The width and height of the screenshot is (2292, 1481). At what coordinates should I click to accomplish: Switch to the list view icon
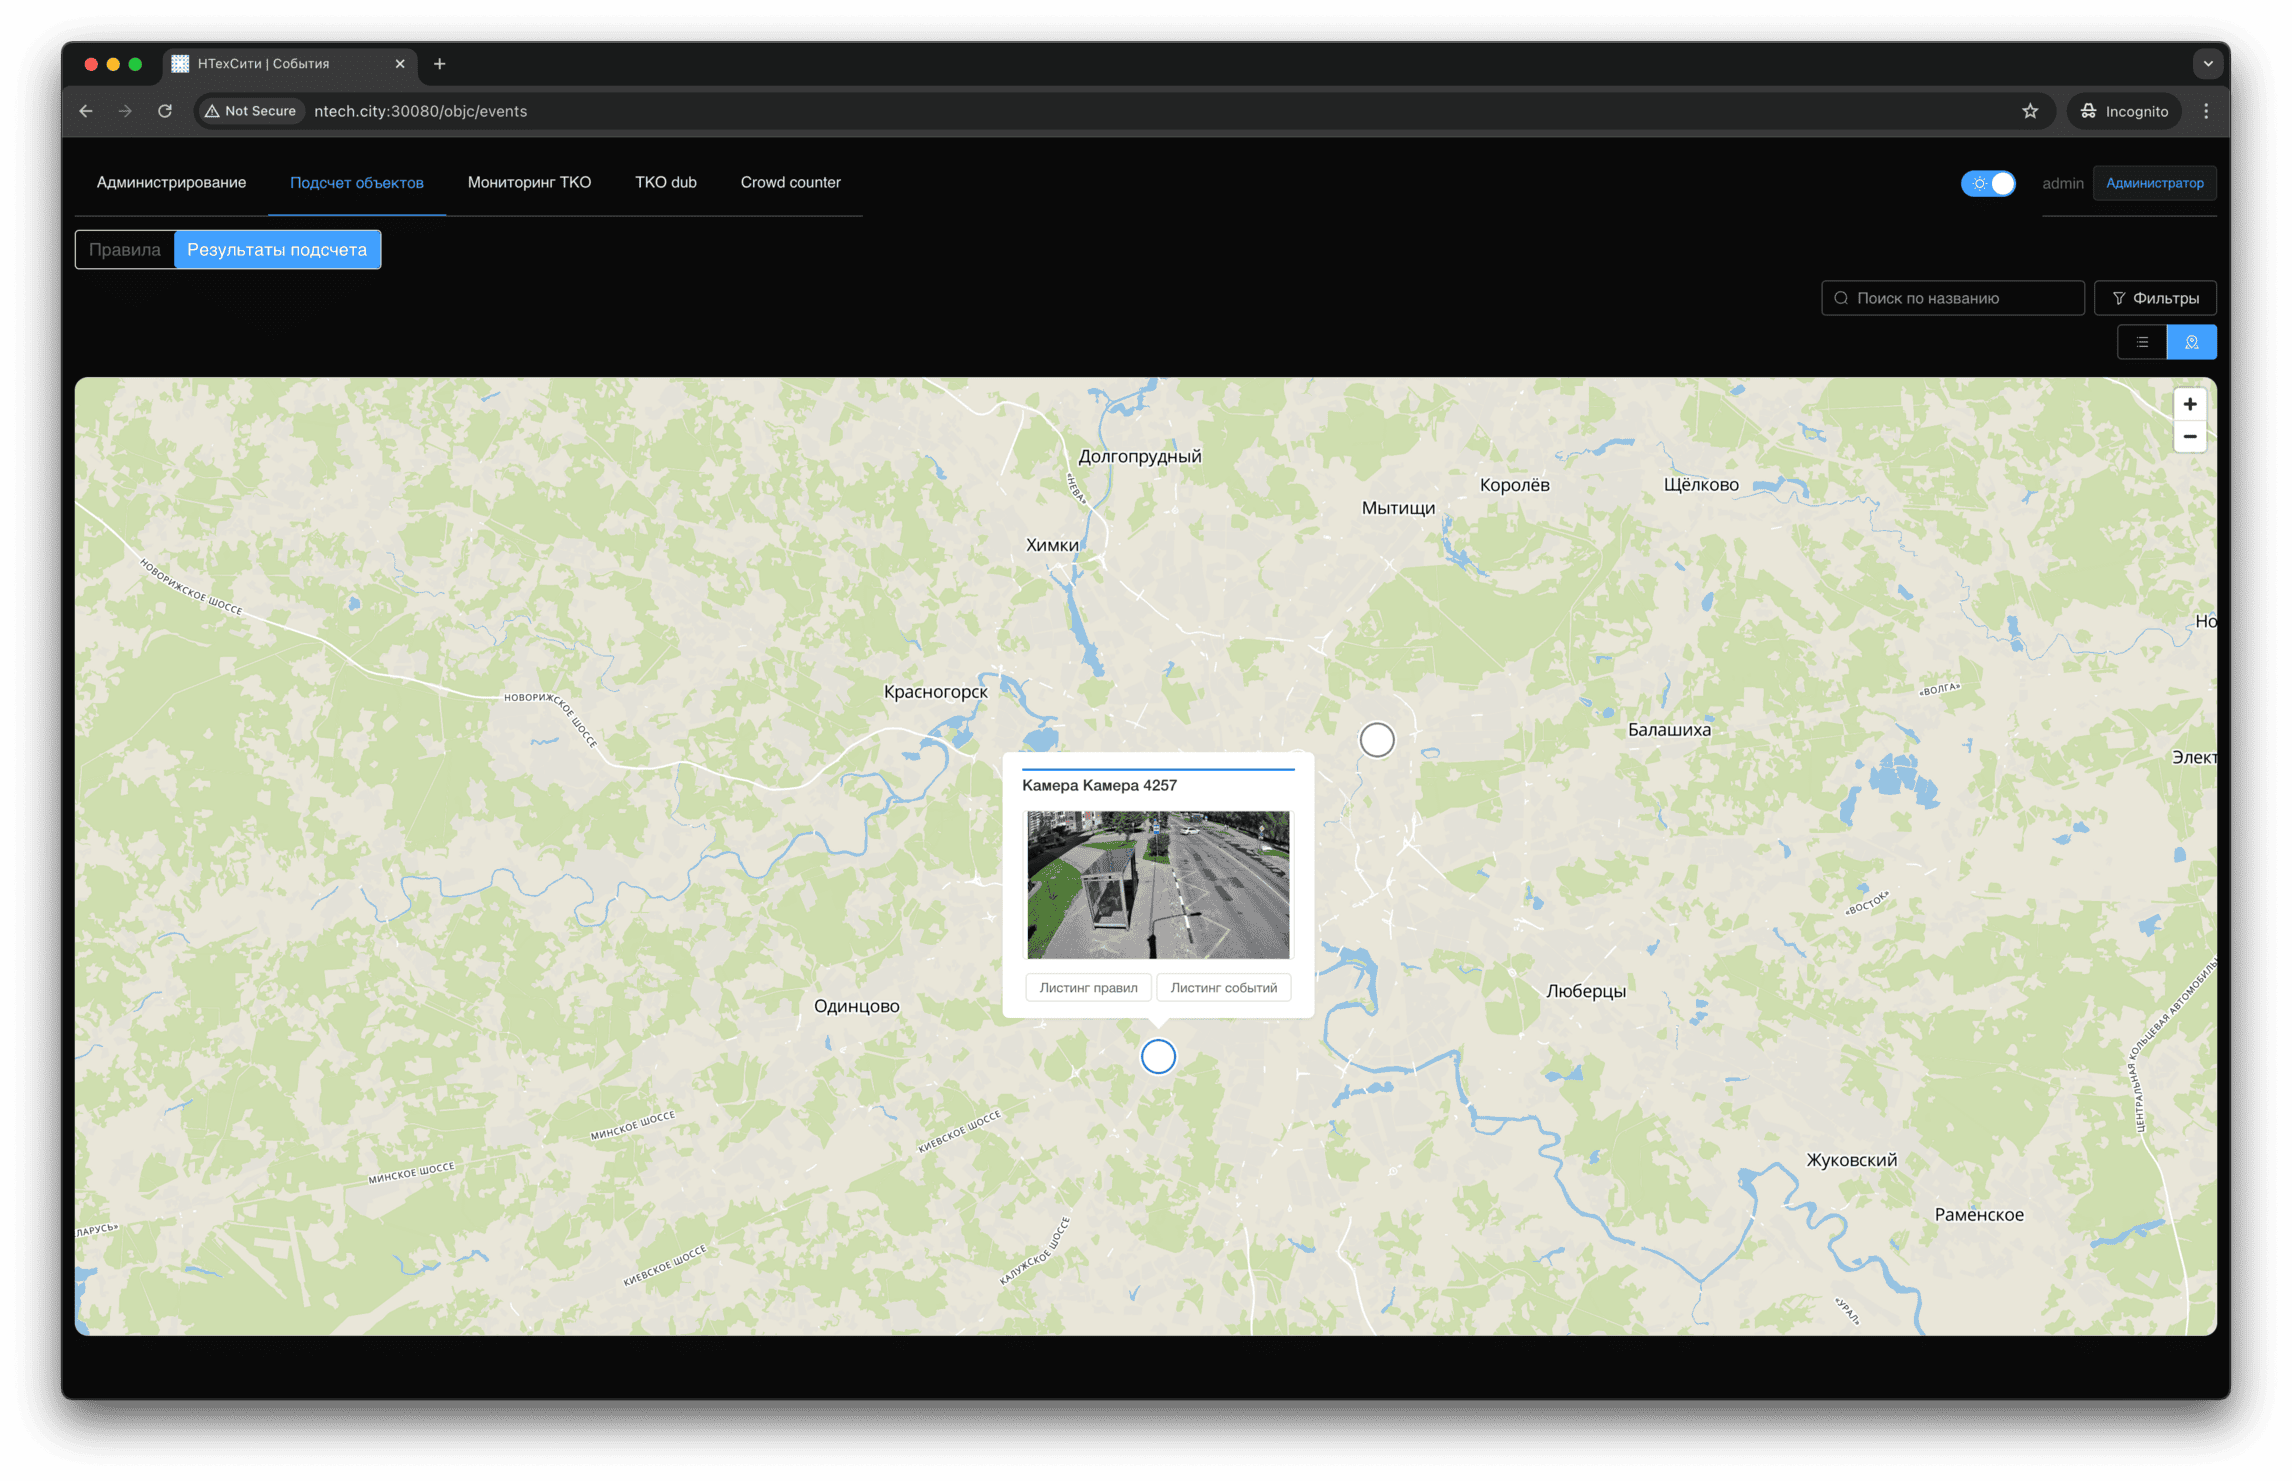pyautogui.click(x=2141, y=342)
